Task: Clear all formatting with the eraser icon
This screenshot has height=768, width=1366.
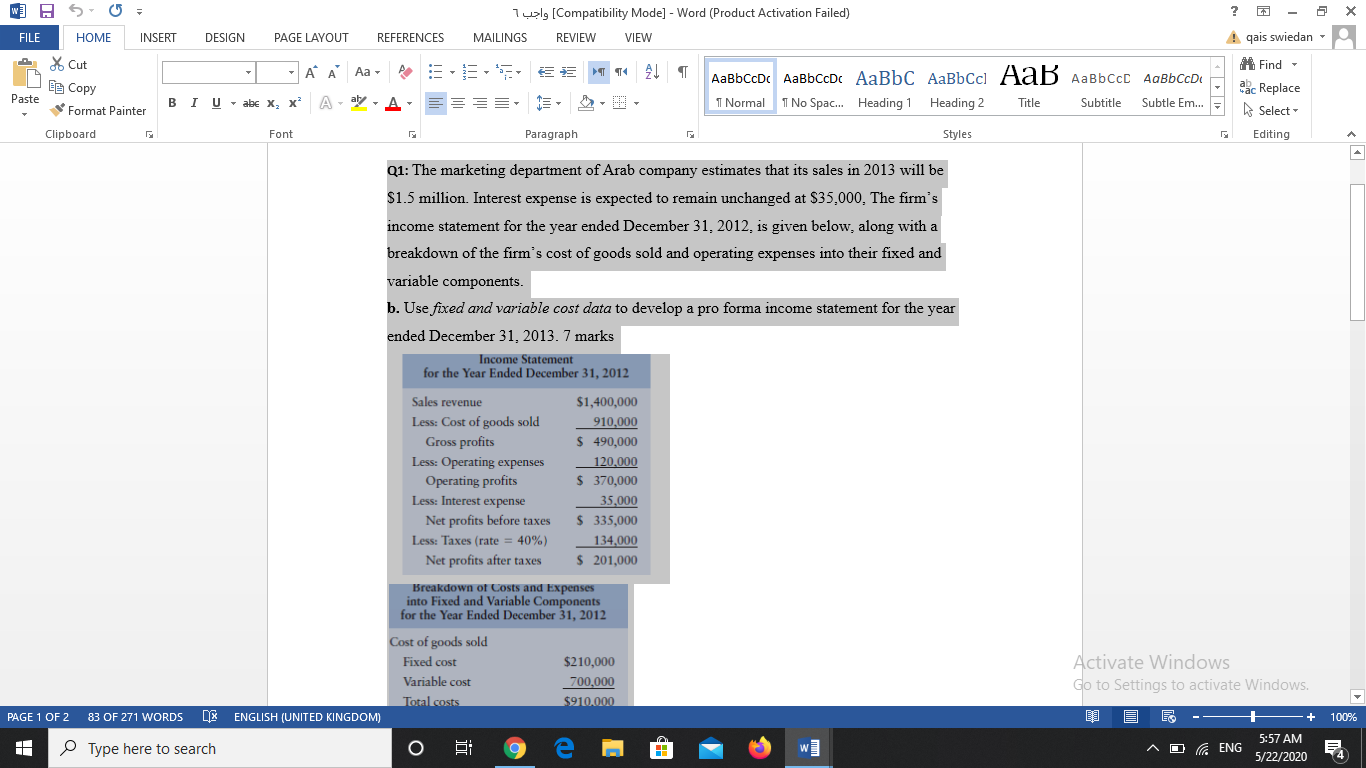Action: point(405,73)
